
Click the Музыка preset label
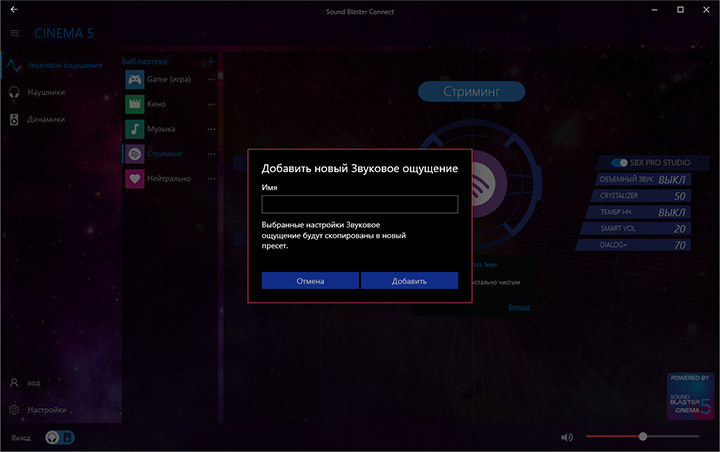(161, 129)
